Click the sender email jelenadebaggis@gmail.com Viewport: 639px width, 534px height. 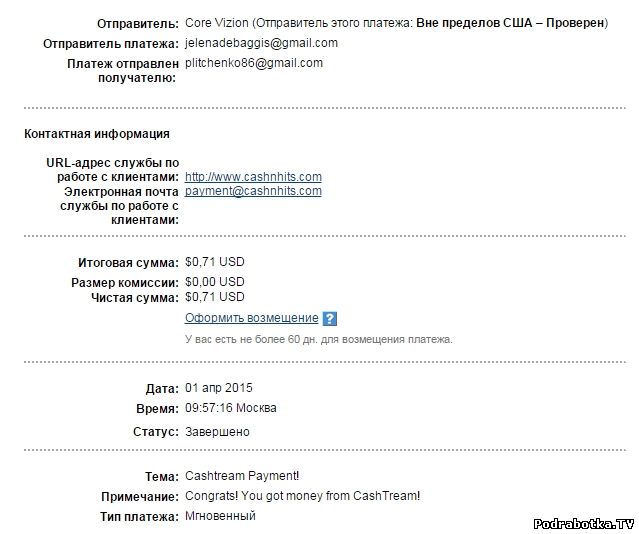[x=261, y=43]
